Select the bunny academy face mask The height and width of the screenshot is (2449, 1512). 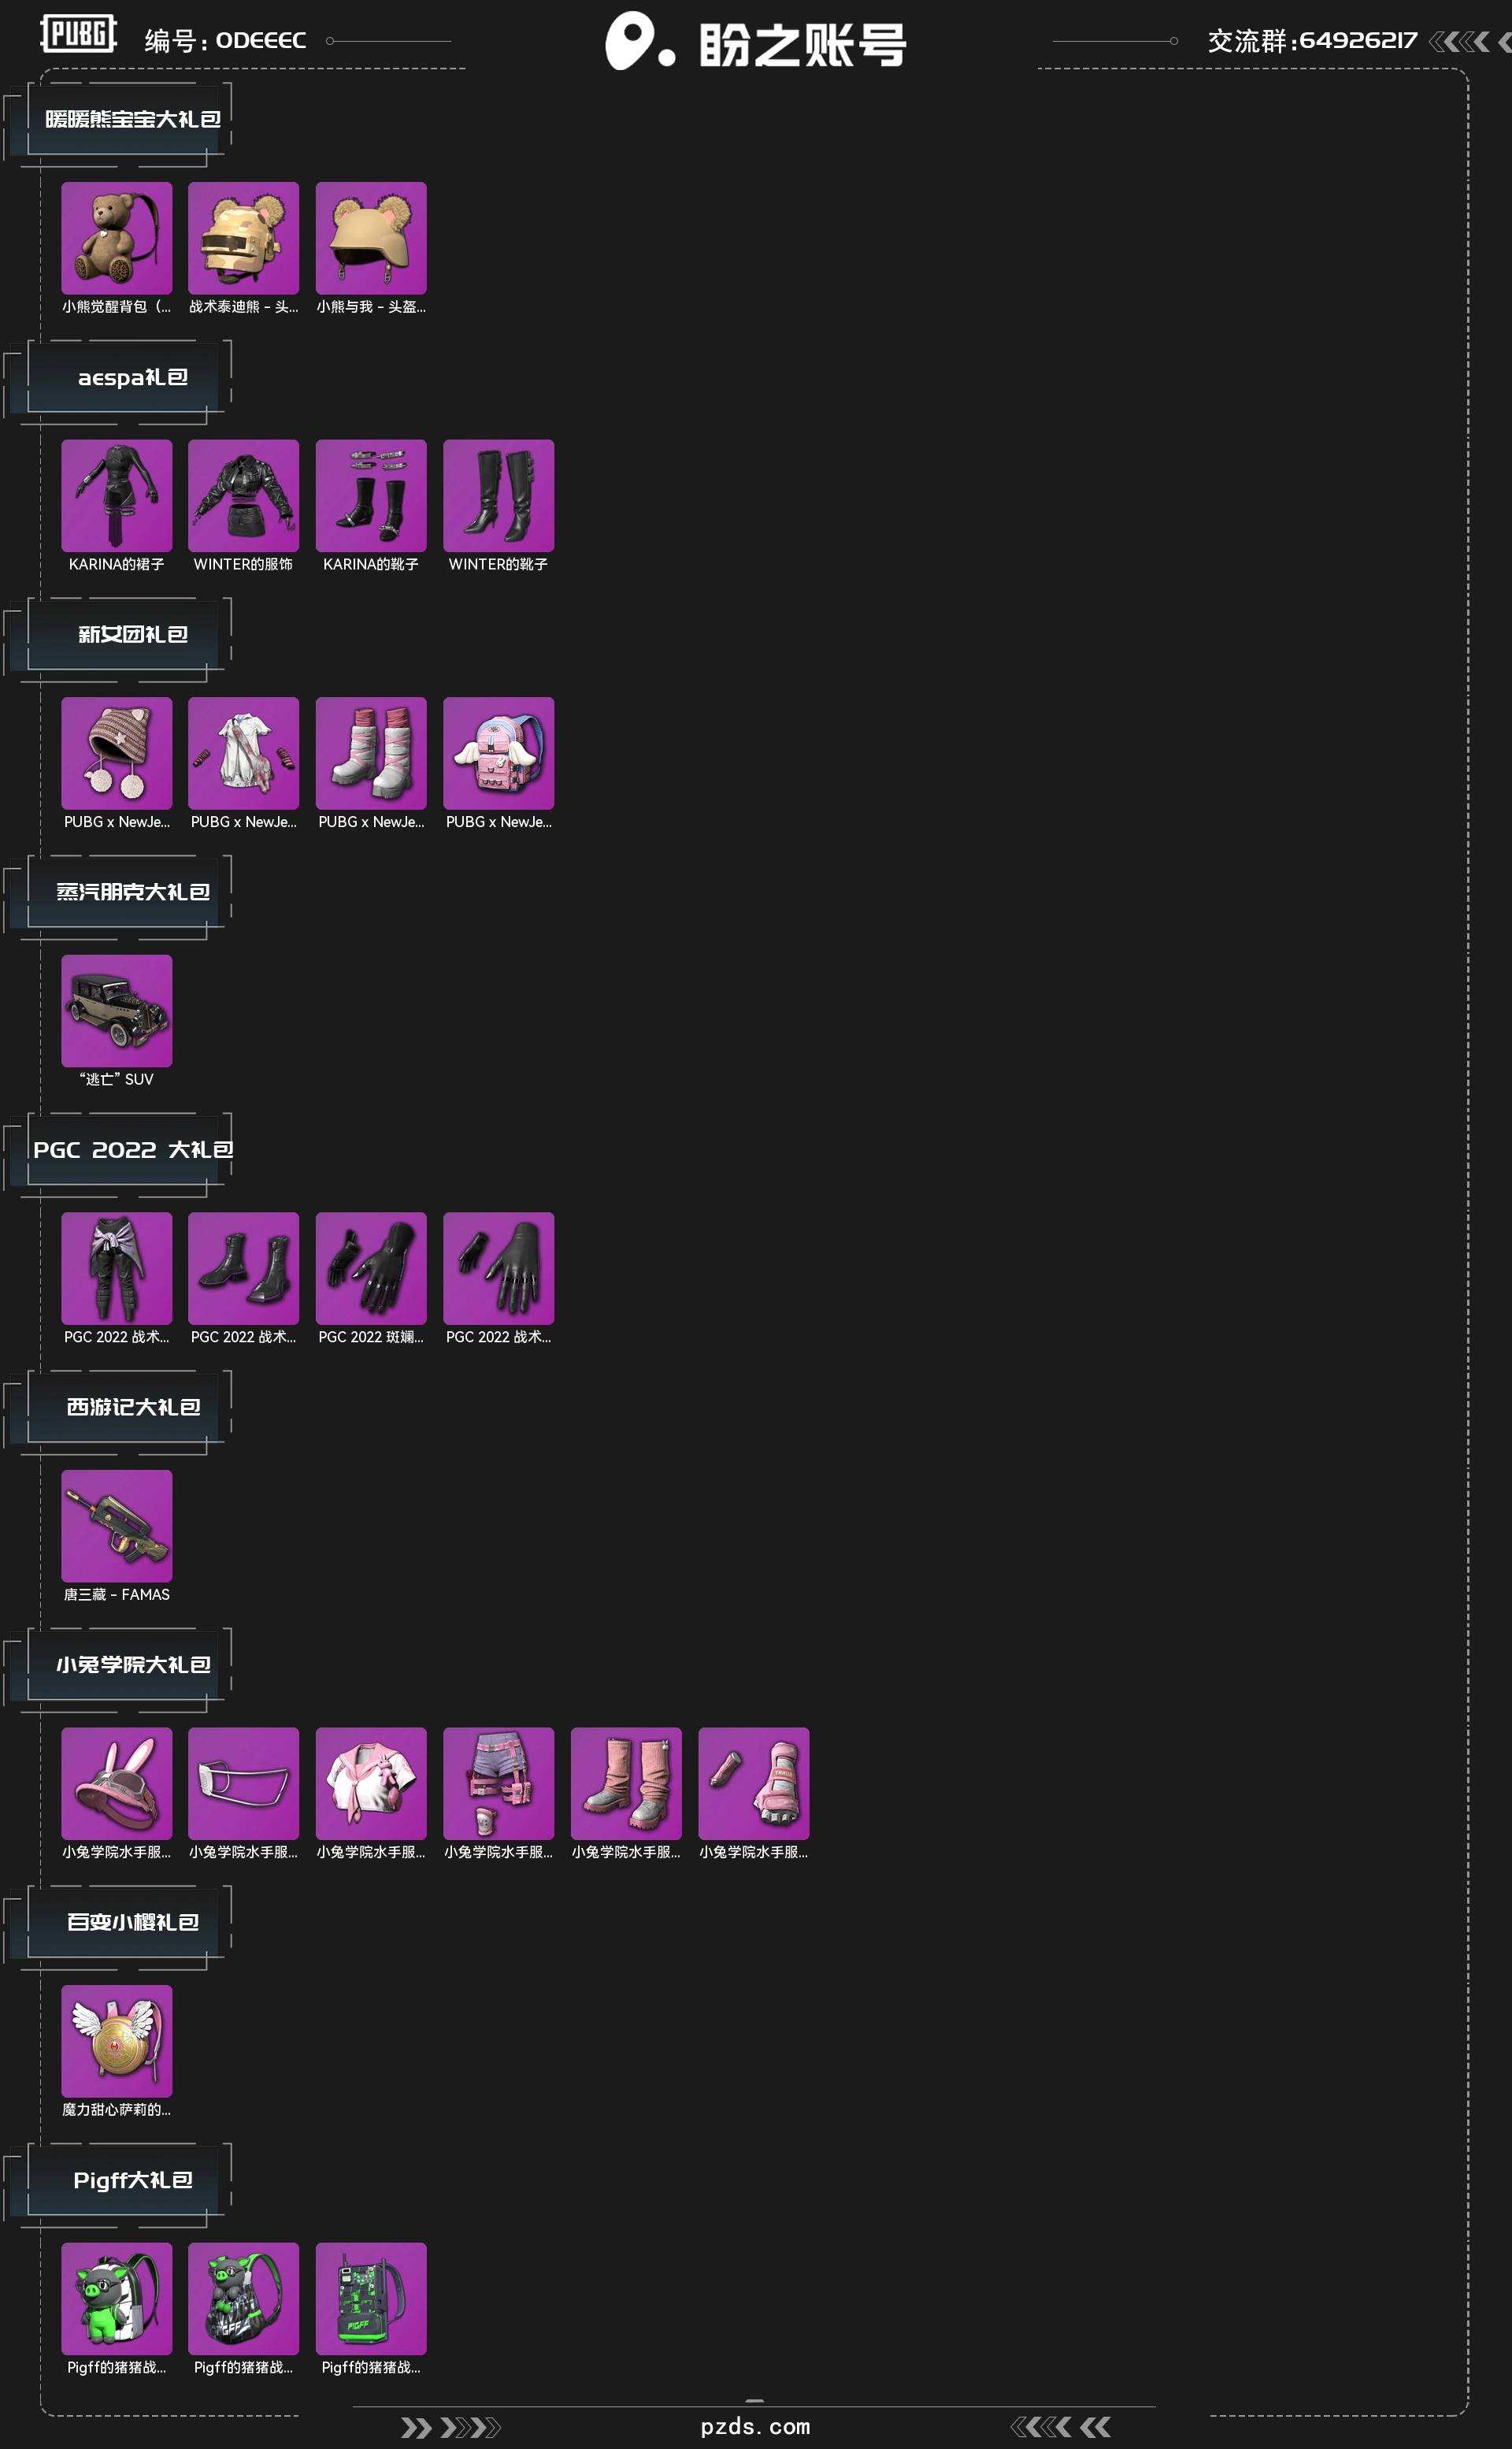tap(243, 1783)
